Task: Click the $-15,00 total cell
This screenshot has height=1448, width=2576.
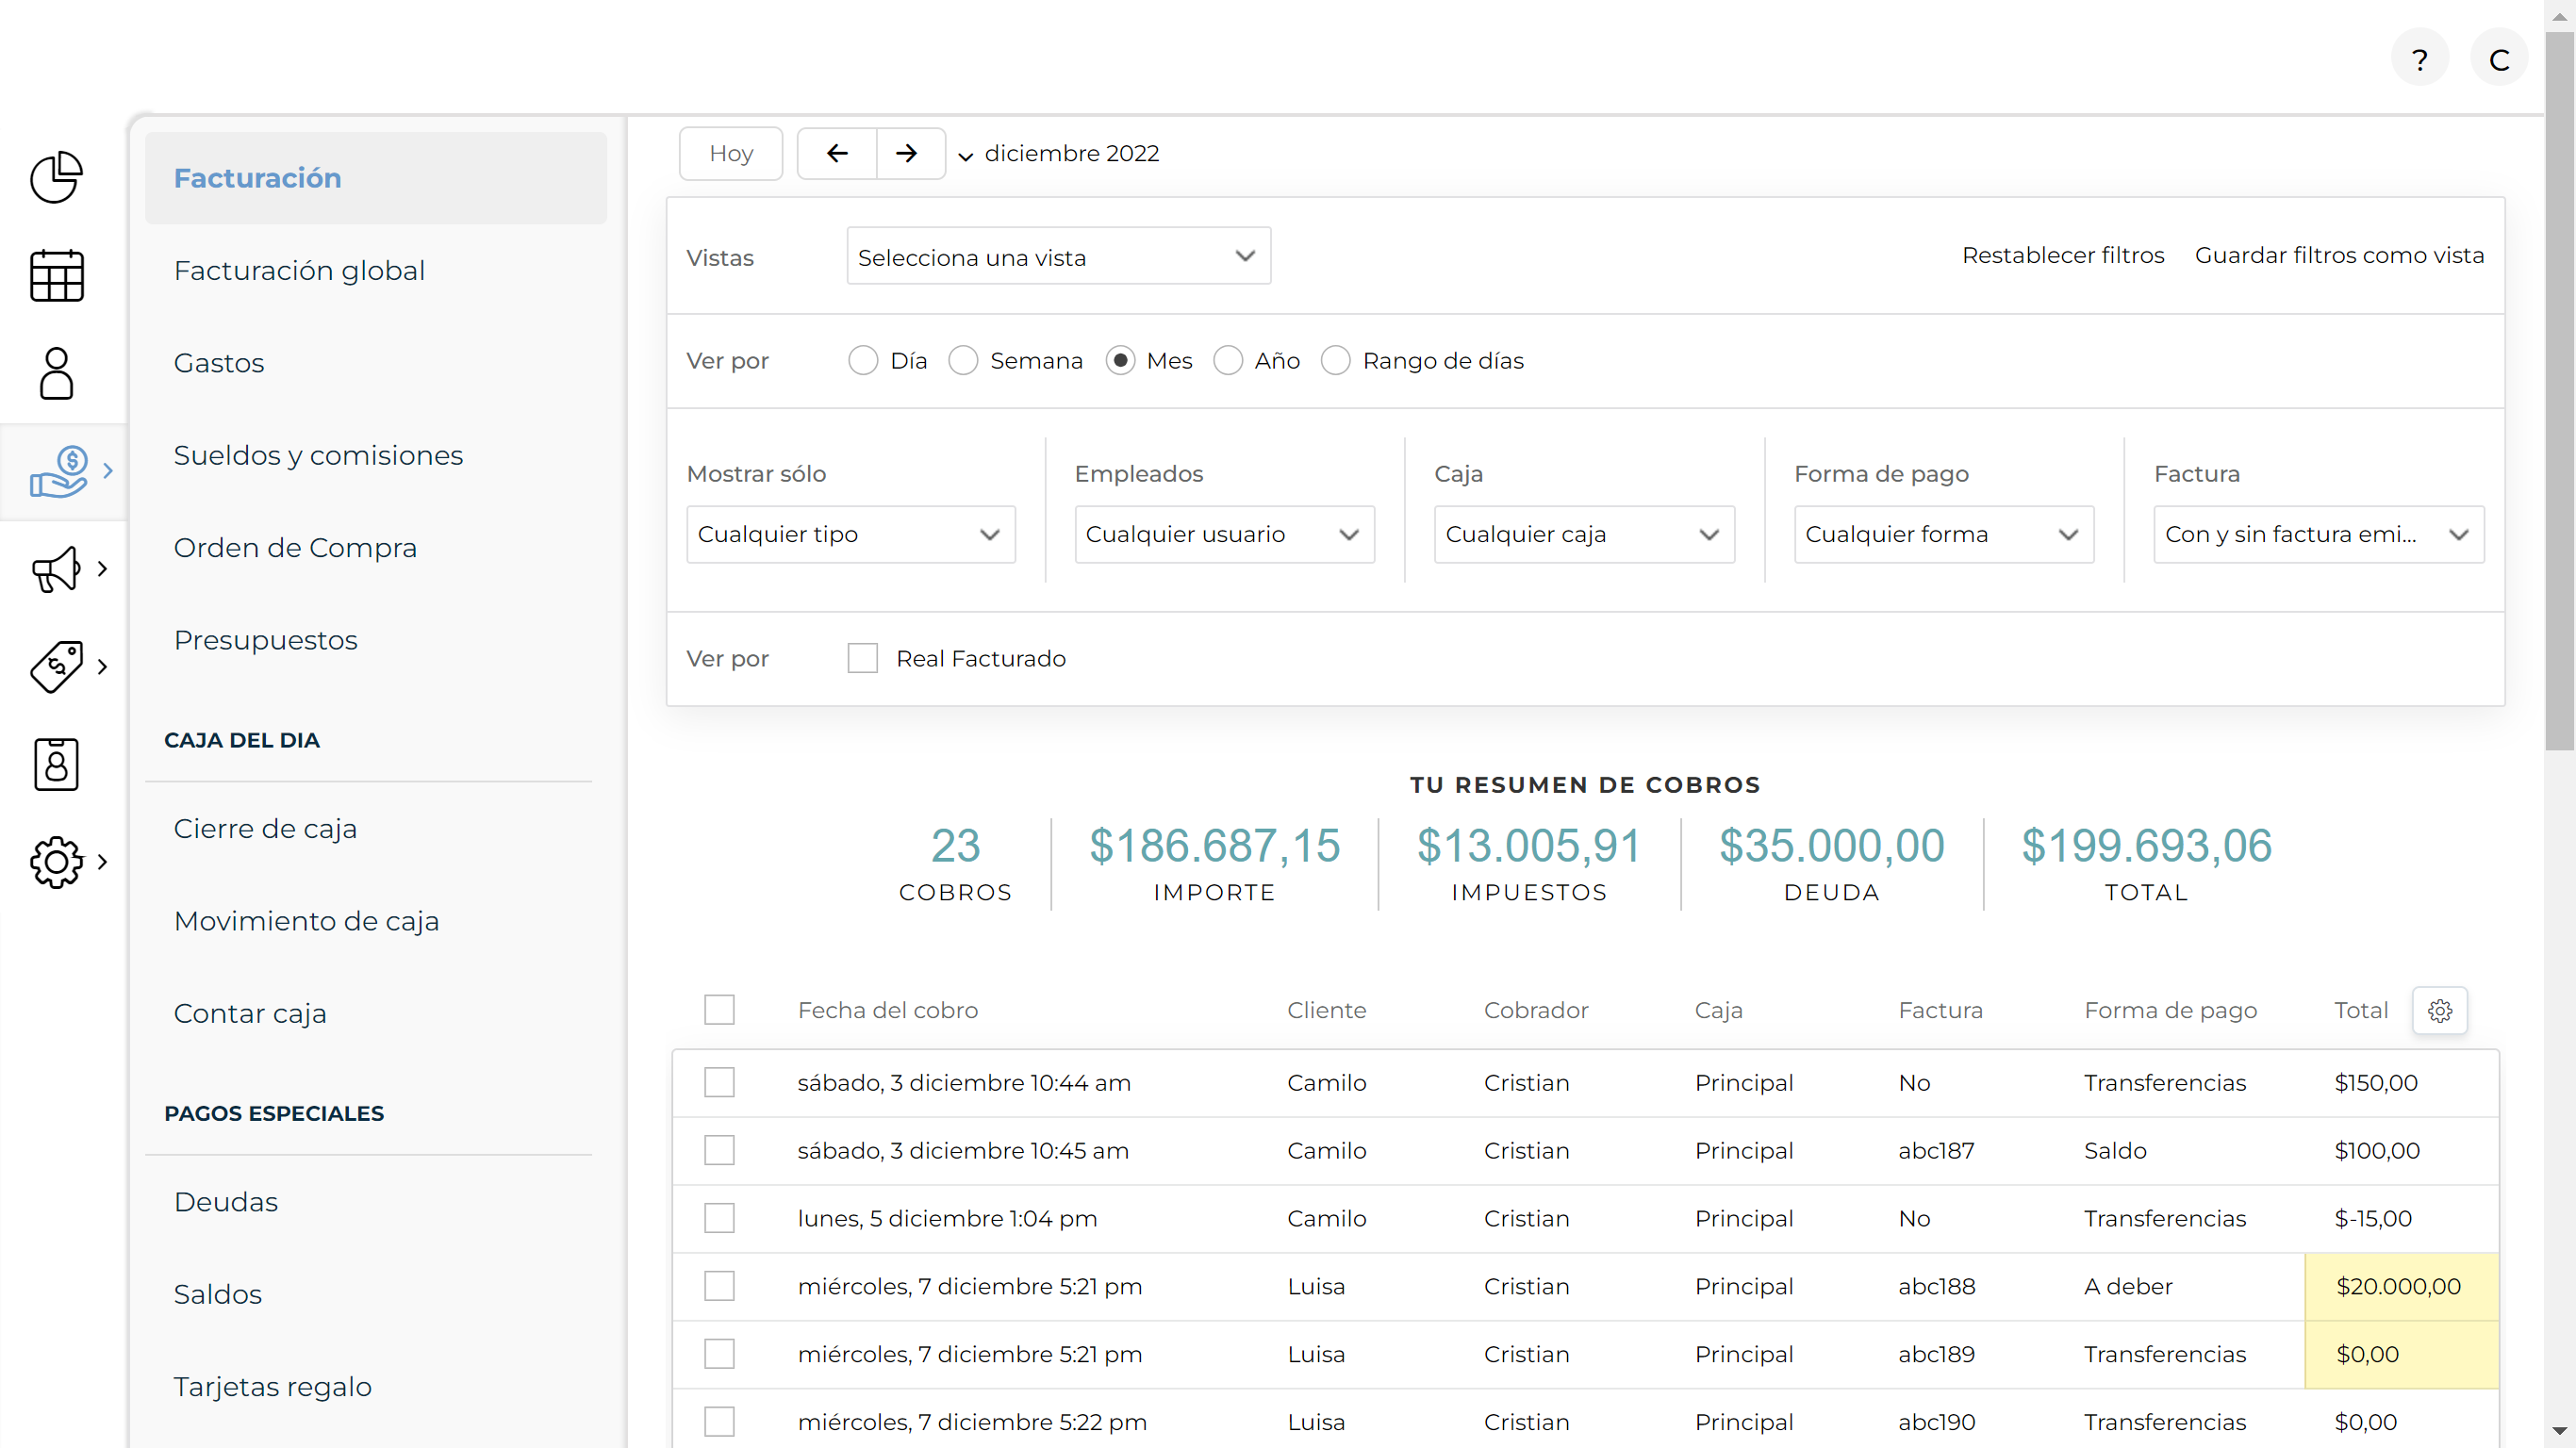Action: [2372, 1218]
